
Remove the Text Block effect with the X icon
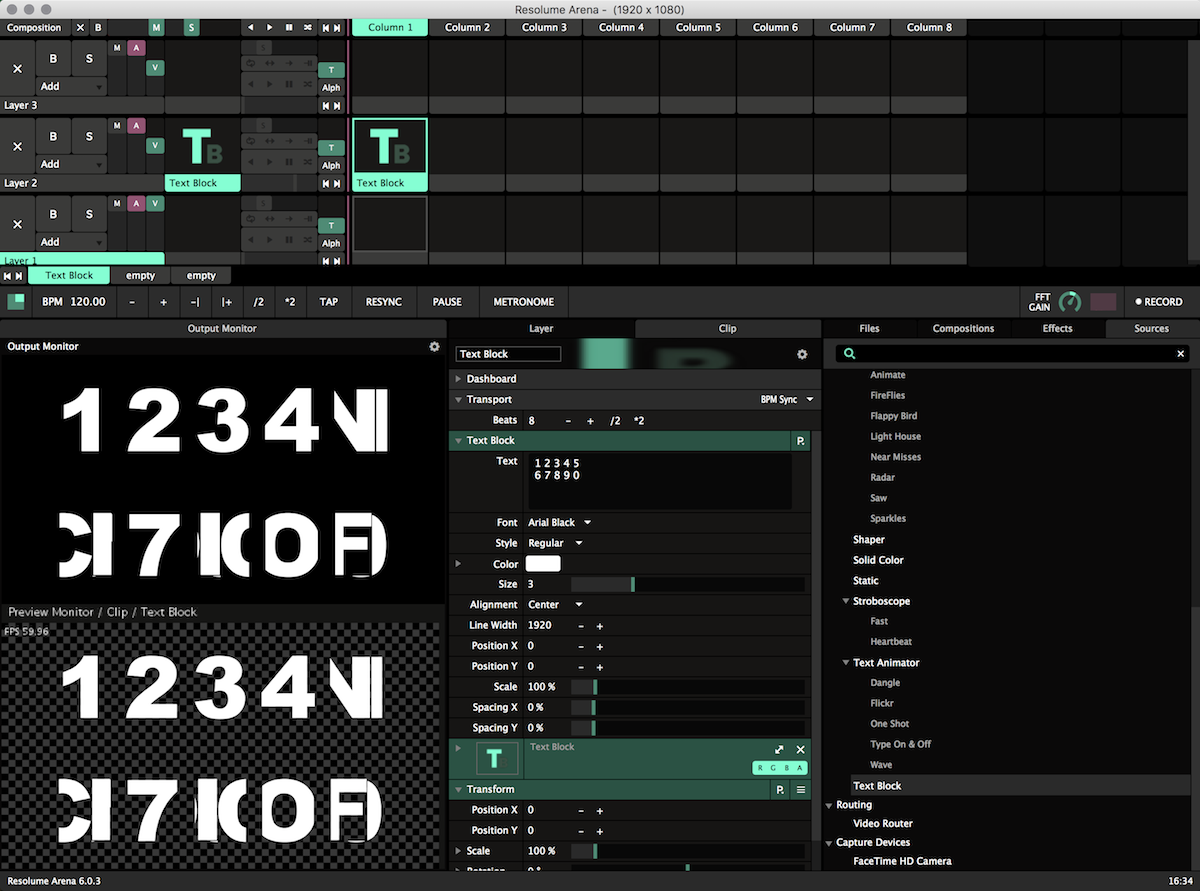point(800,750)
